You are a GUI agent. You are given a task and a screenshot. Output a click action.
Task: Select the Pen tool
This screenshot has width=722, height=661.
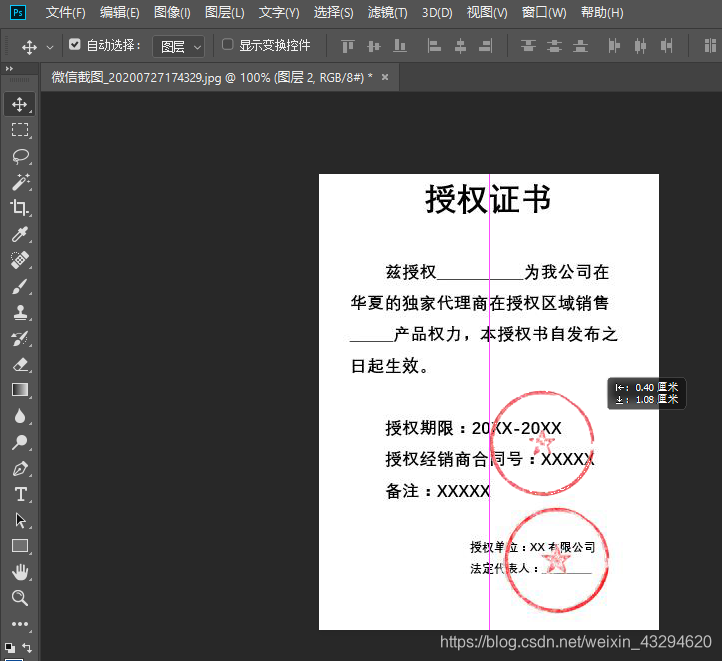20,468
